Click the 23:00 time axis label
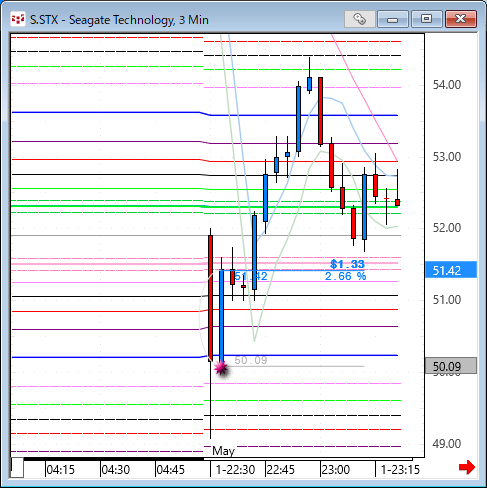Screen dimensions: 487x488 (335, 470)
